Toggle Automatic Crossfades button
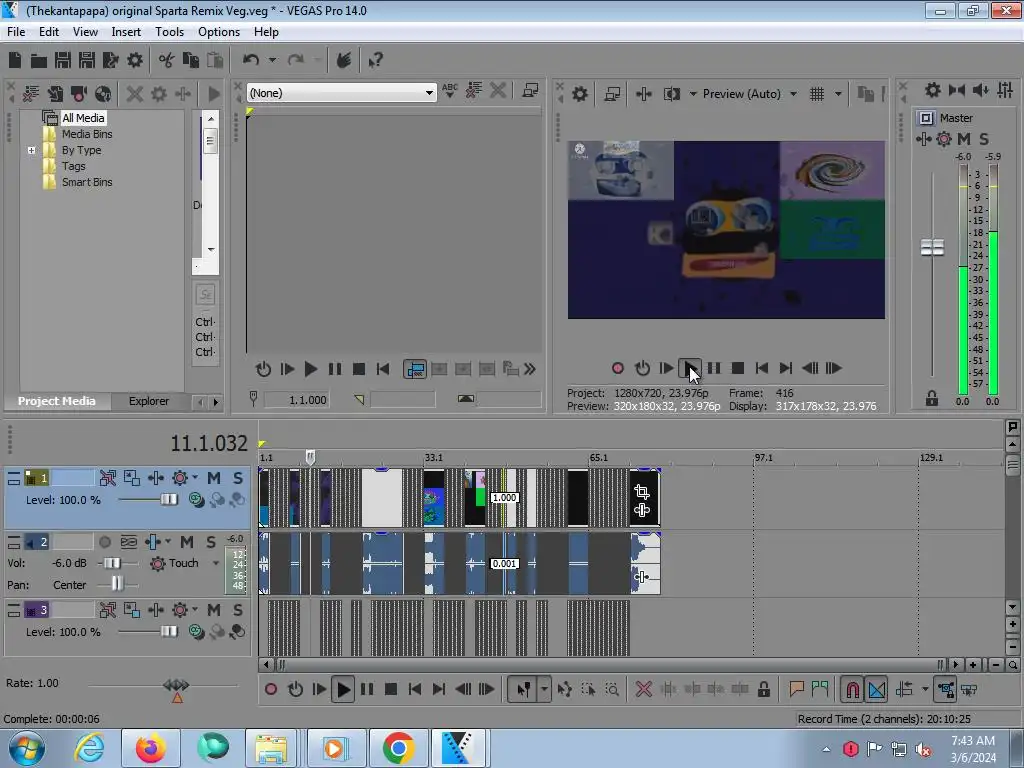Image resolution: width=1024 pixels, height=768 pixels. (877, 690)
